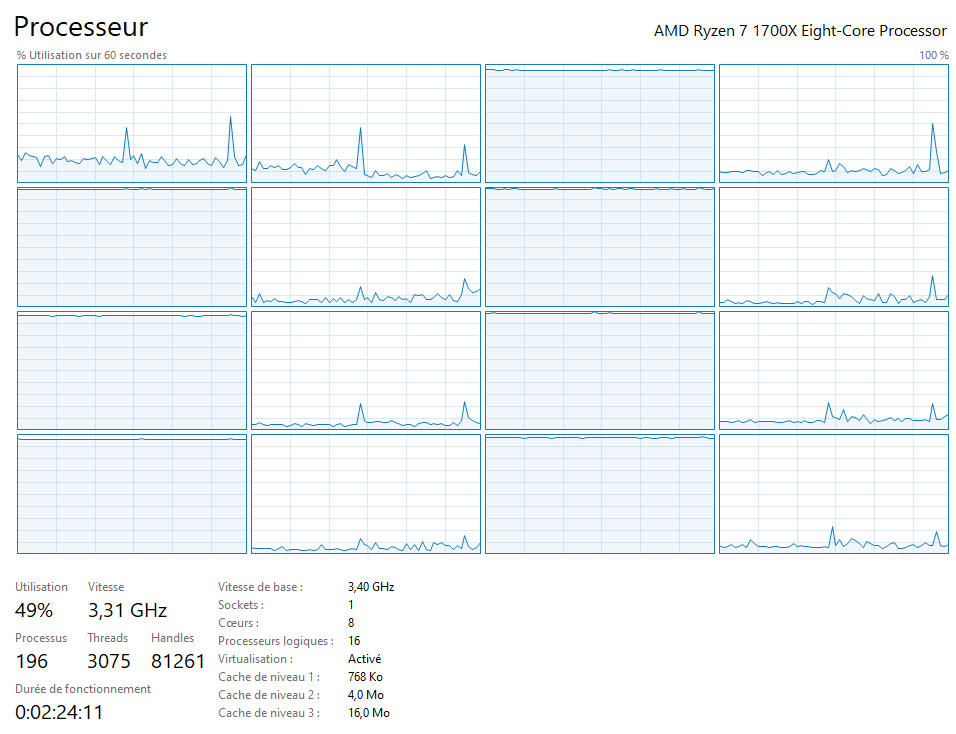Select the second core graph showing activity spikes
Viewport: 956px width, 734px height.
(365, 123)
